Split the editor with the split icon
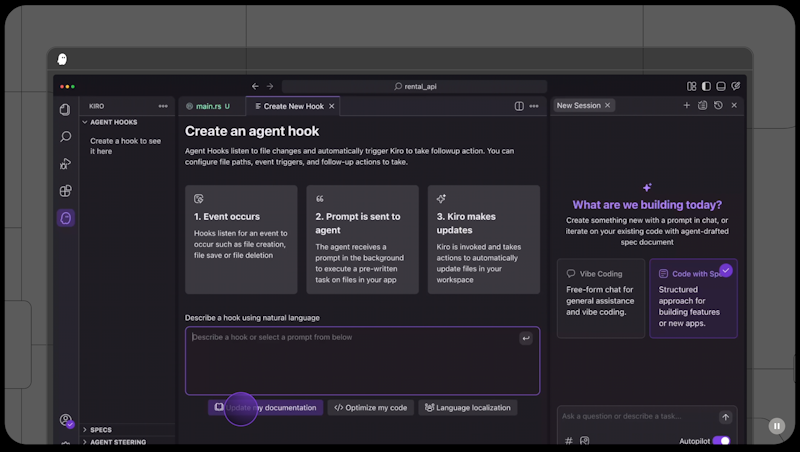 [x=519, y=106]
